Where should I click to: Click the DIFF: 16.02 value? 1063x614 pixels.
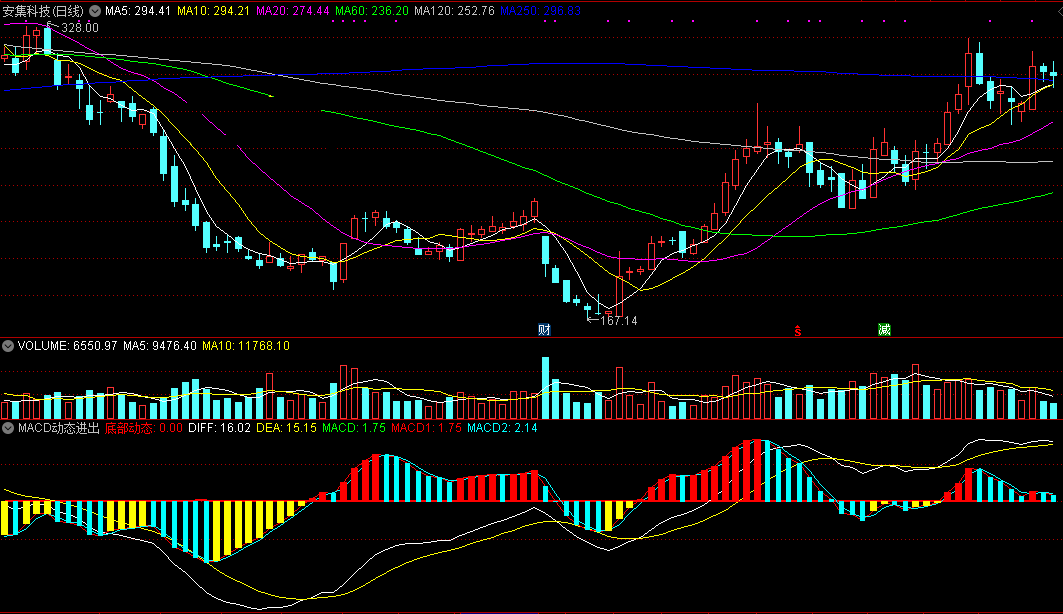pos(220,428)
